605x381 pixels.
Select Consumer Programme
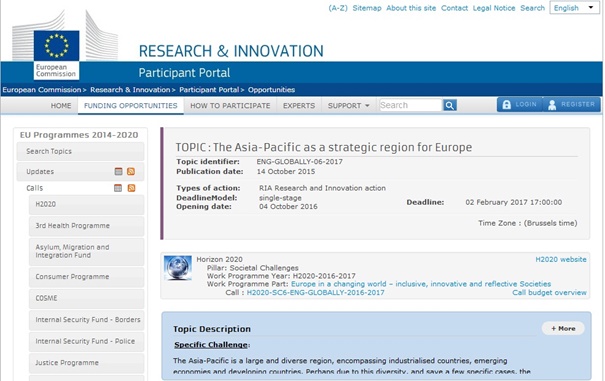[x=86, y=277]
